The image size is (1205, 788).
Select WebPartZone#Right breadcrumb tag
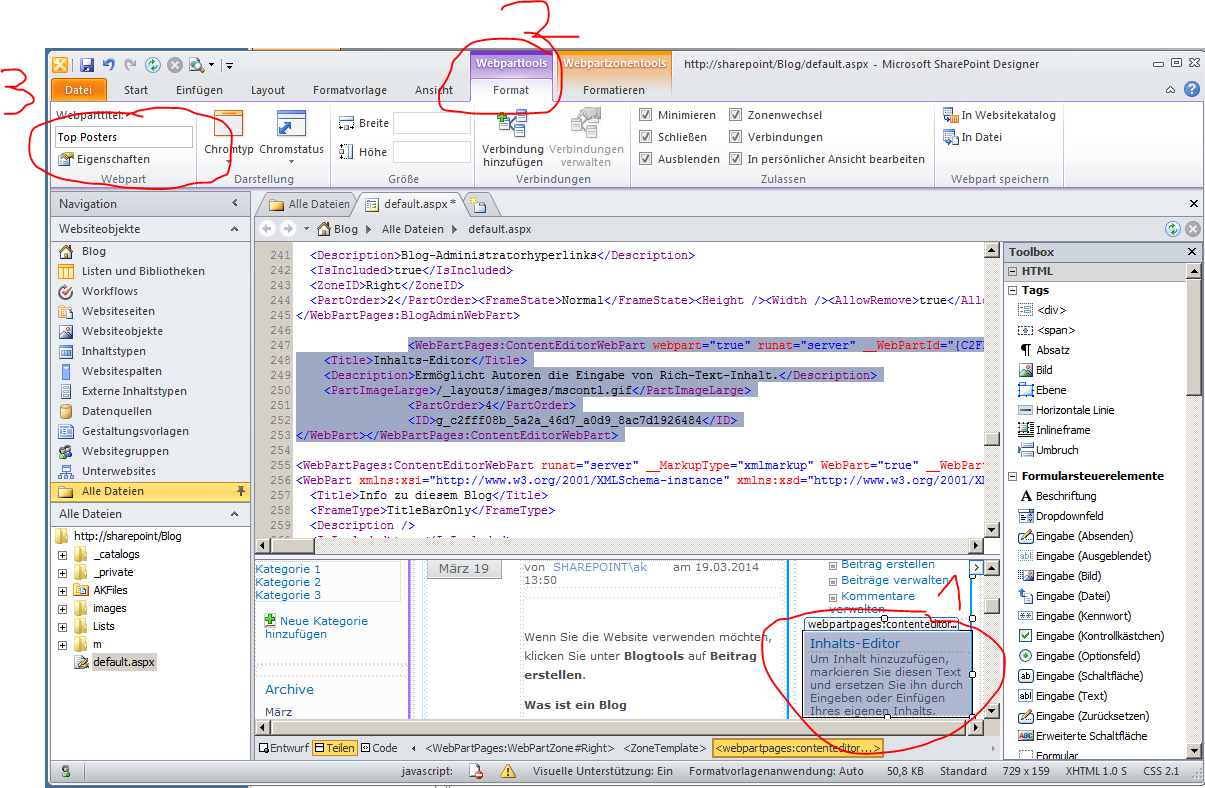[520, 747]
